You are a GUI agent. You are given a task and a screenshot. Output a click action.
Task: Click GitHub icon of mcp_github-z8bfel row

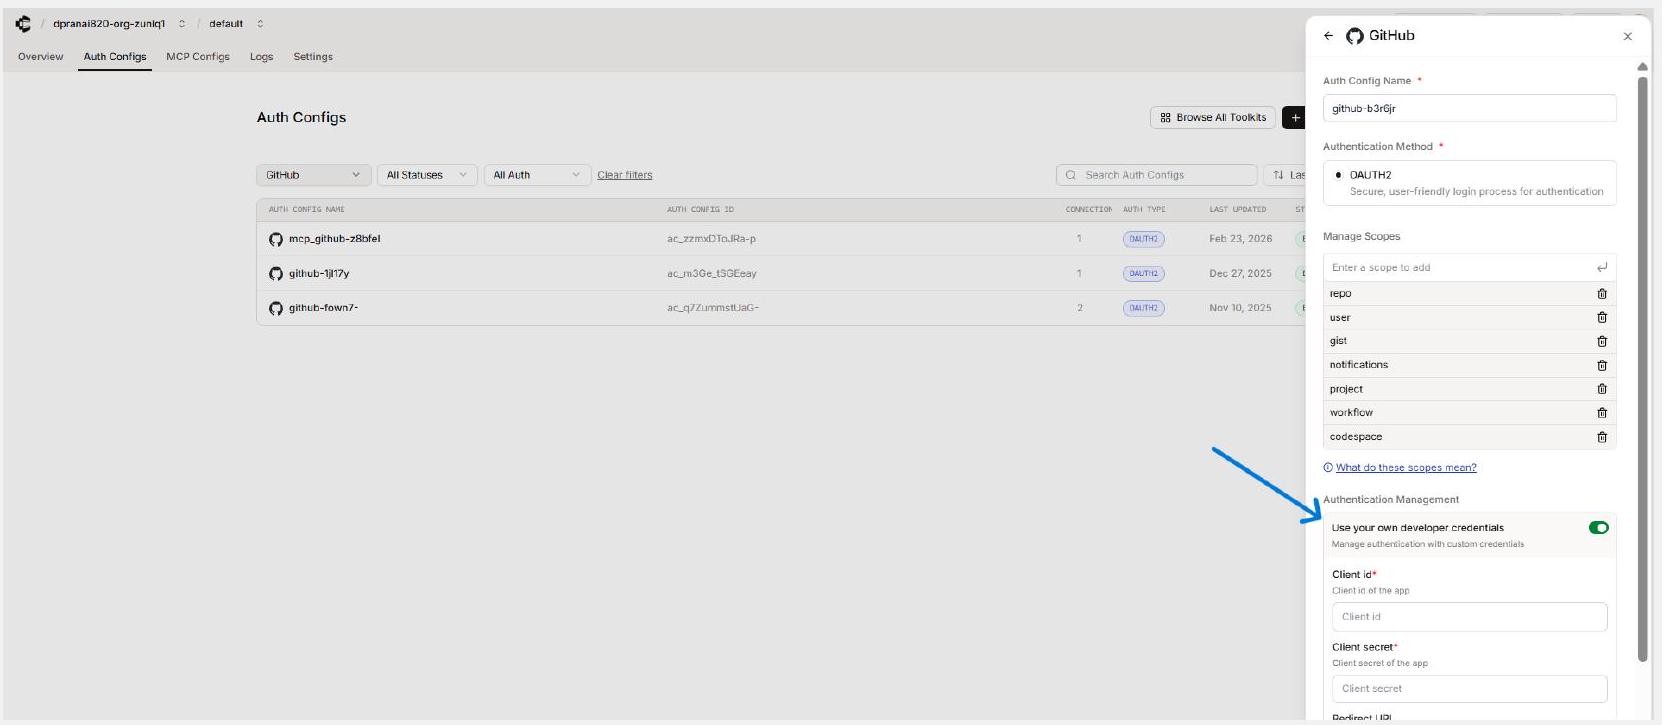point(276,240)
